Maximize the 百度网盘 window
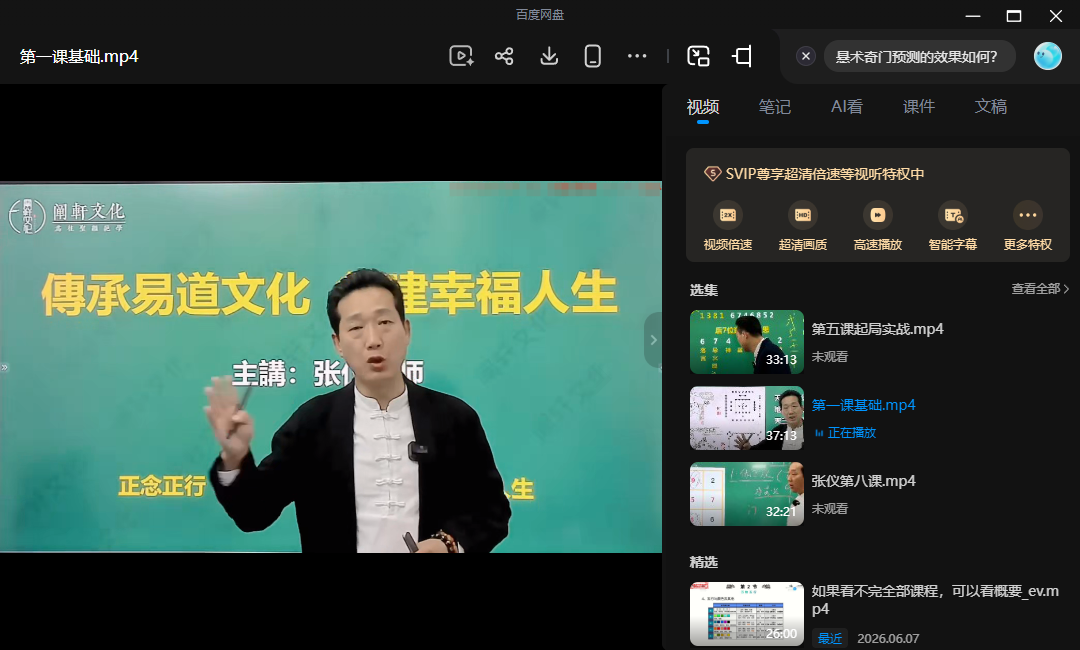Viewport: 1080px width, 650px height. point(1014,15)
